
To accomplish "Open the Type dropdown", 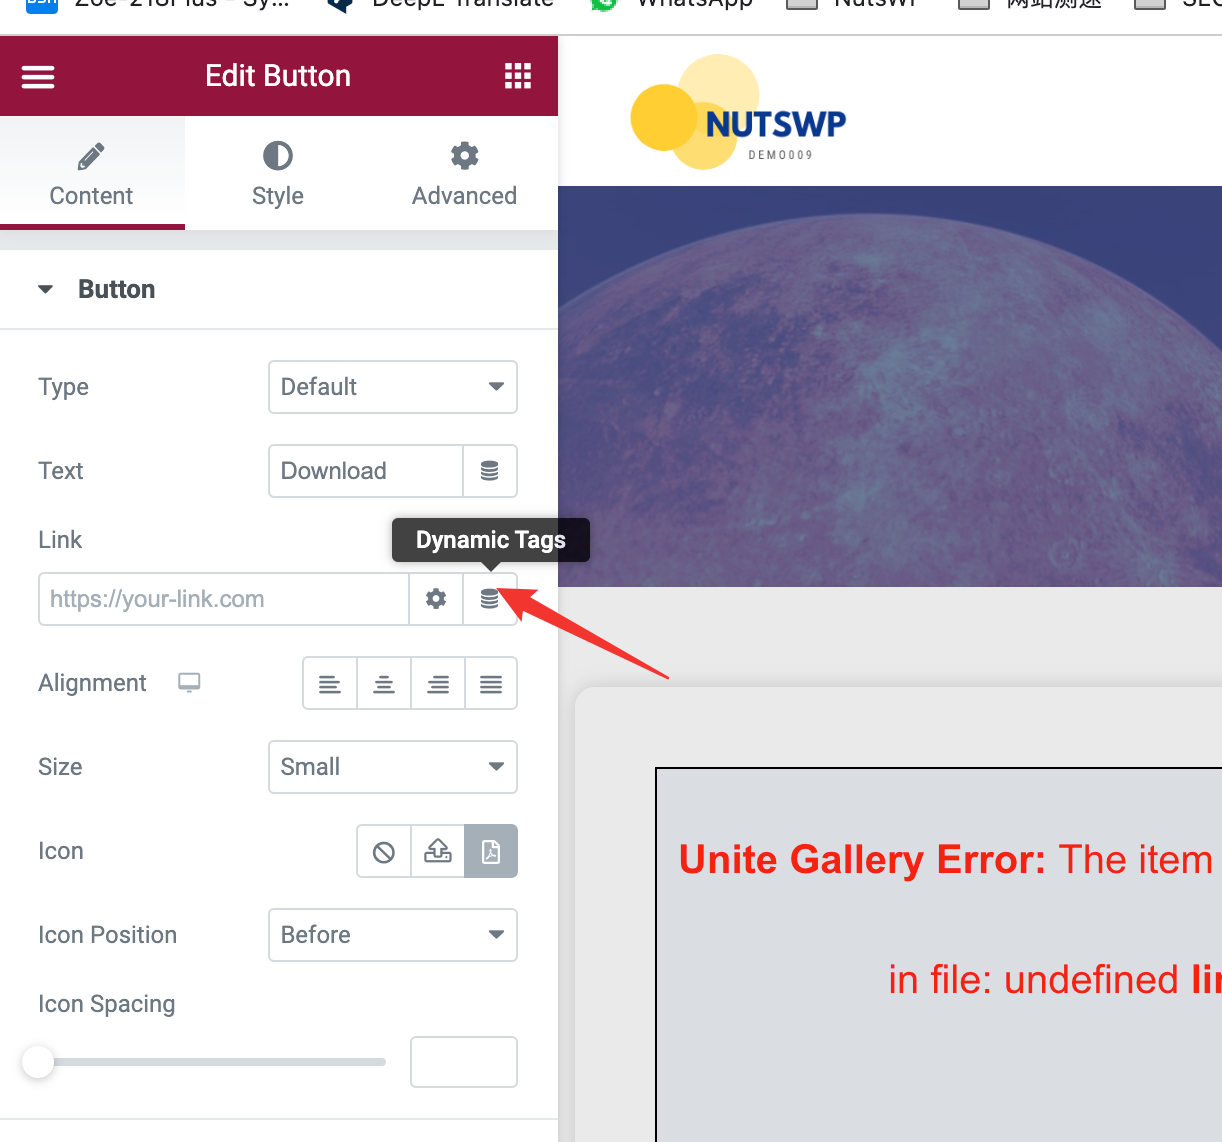I will pos(393,387).
